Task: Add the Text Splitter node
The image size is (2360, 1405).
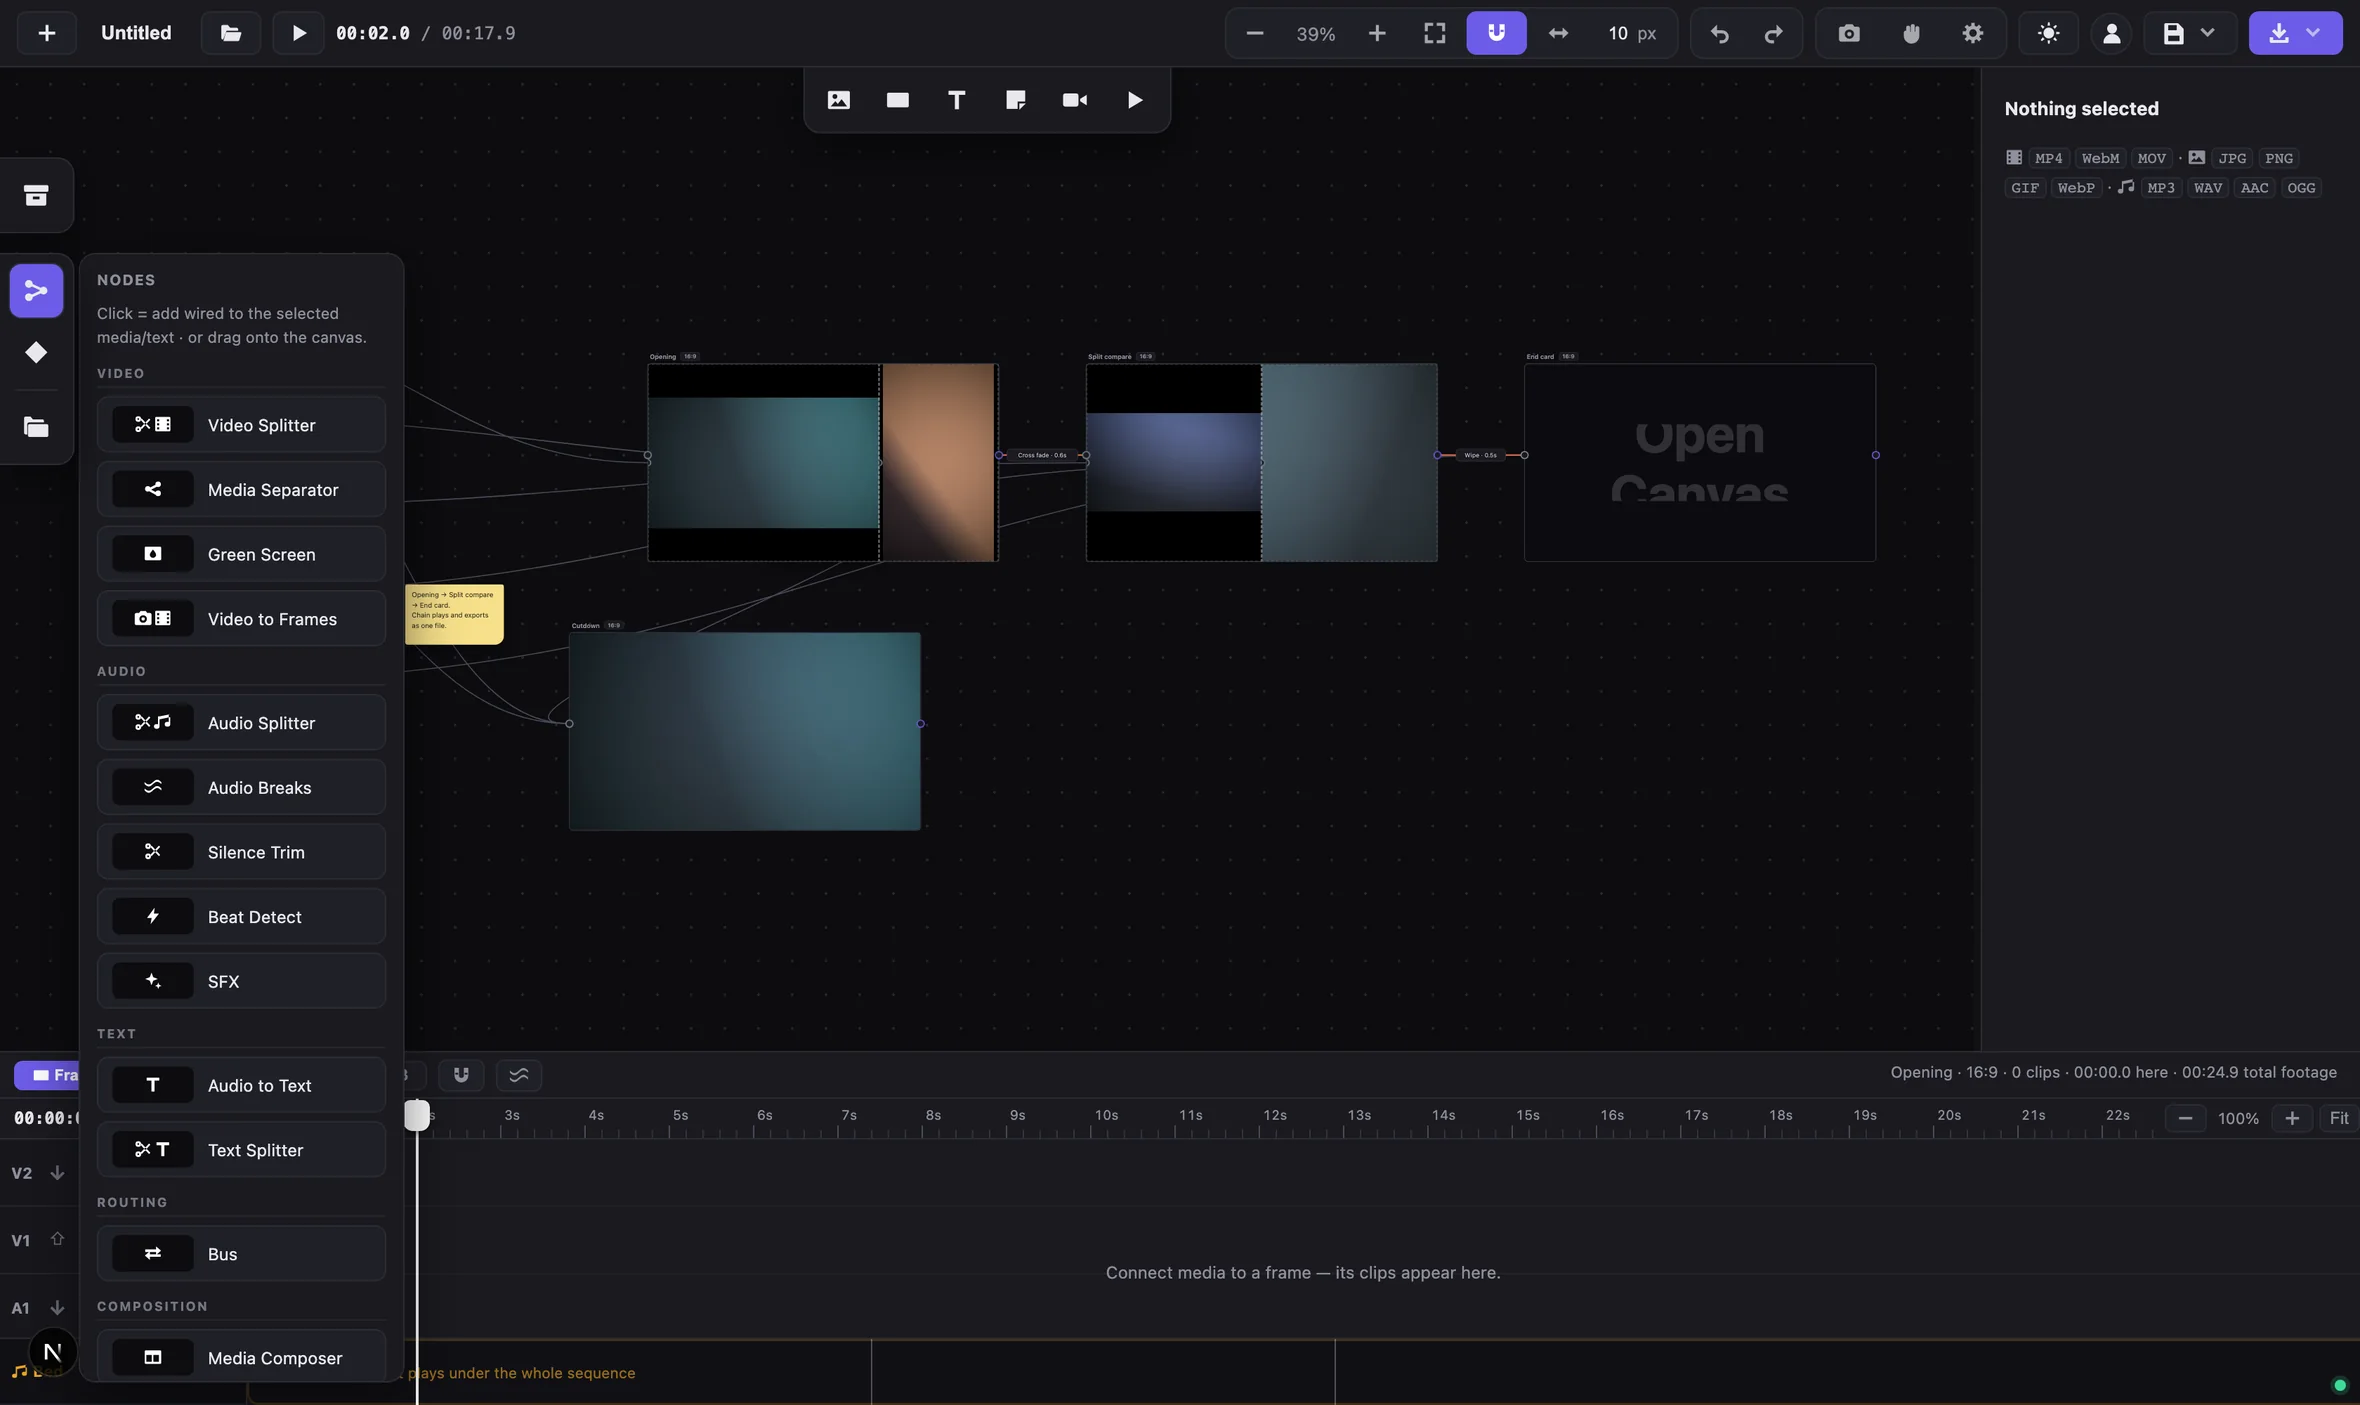Action: click(241, 1150)
